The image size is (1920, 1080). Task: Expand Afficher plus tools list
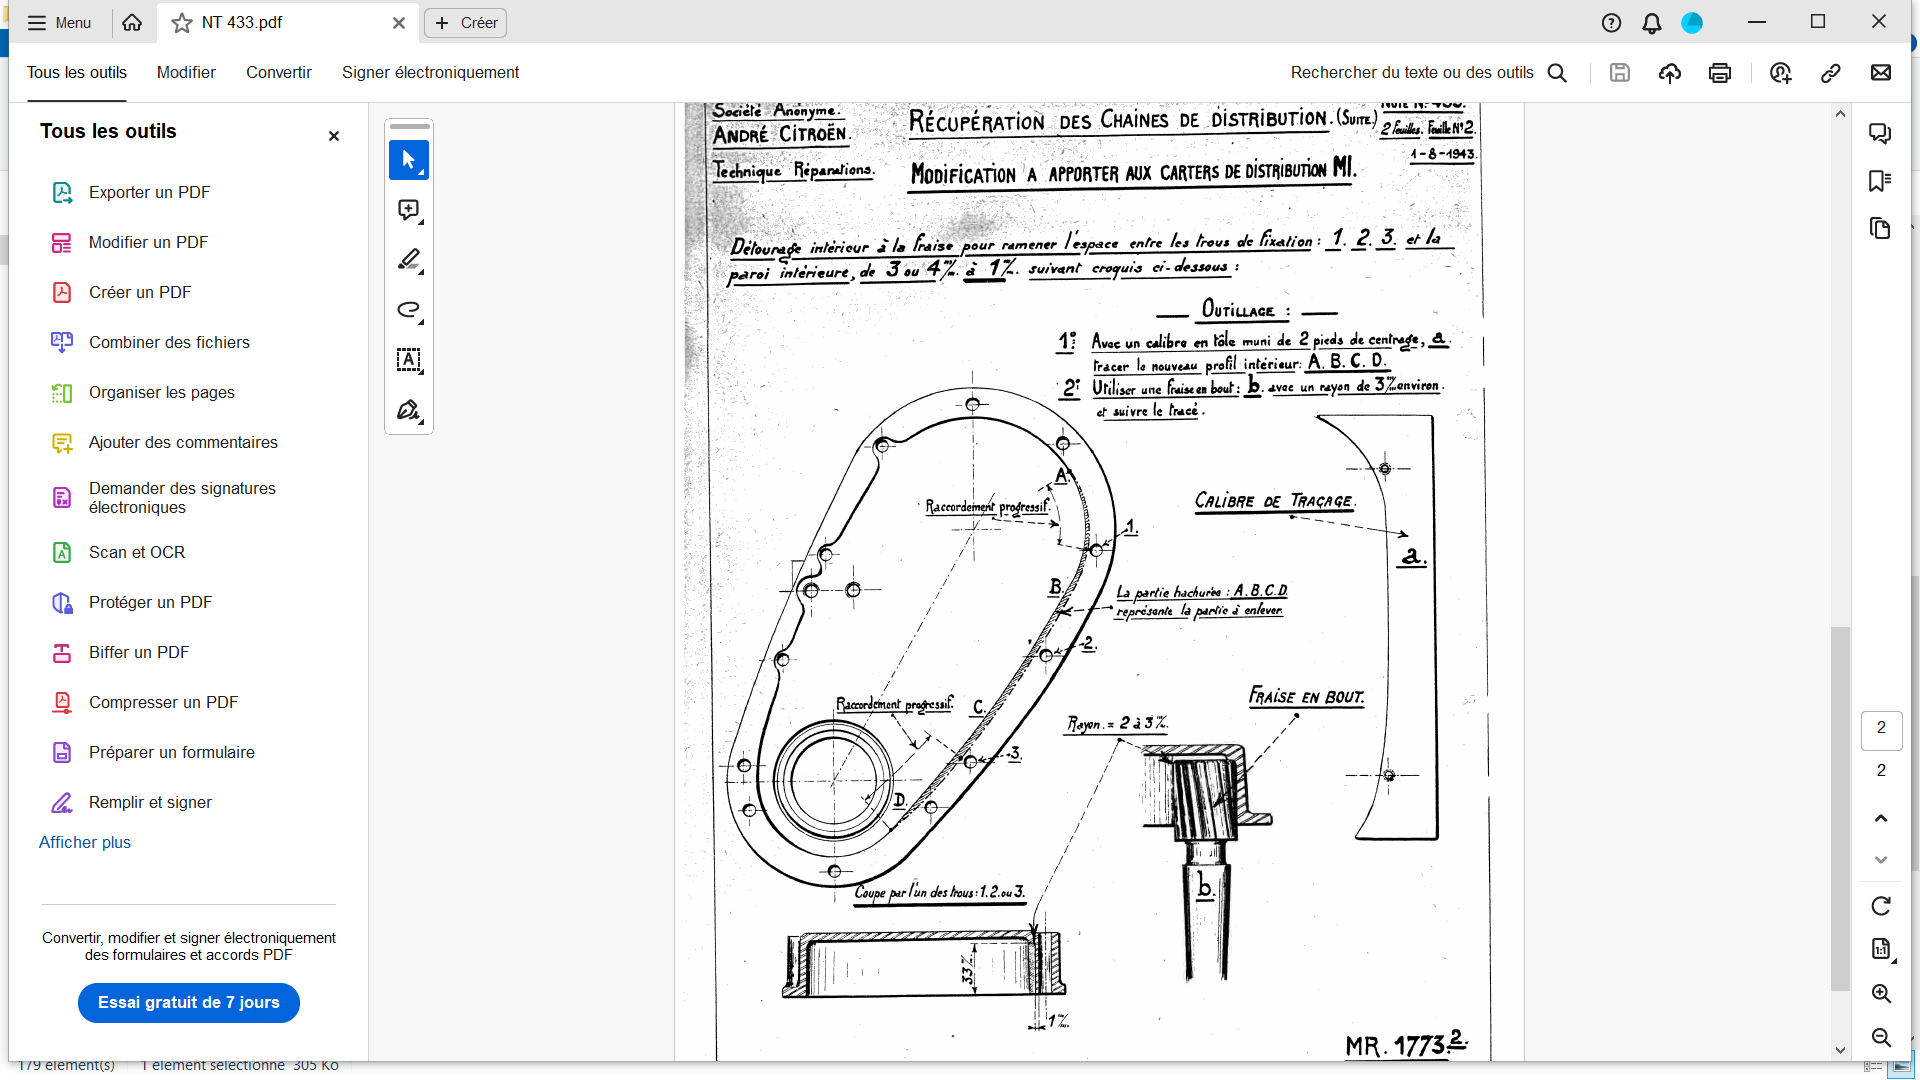point(85,842)
